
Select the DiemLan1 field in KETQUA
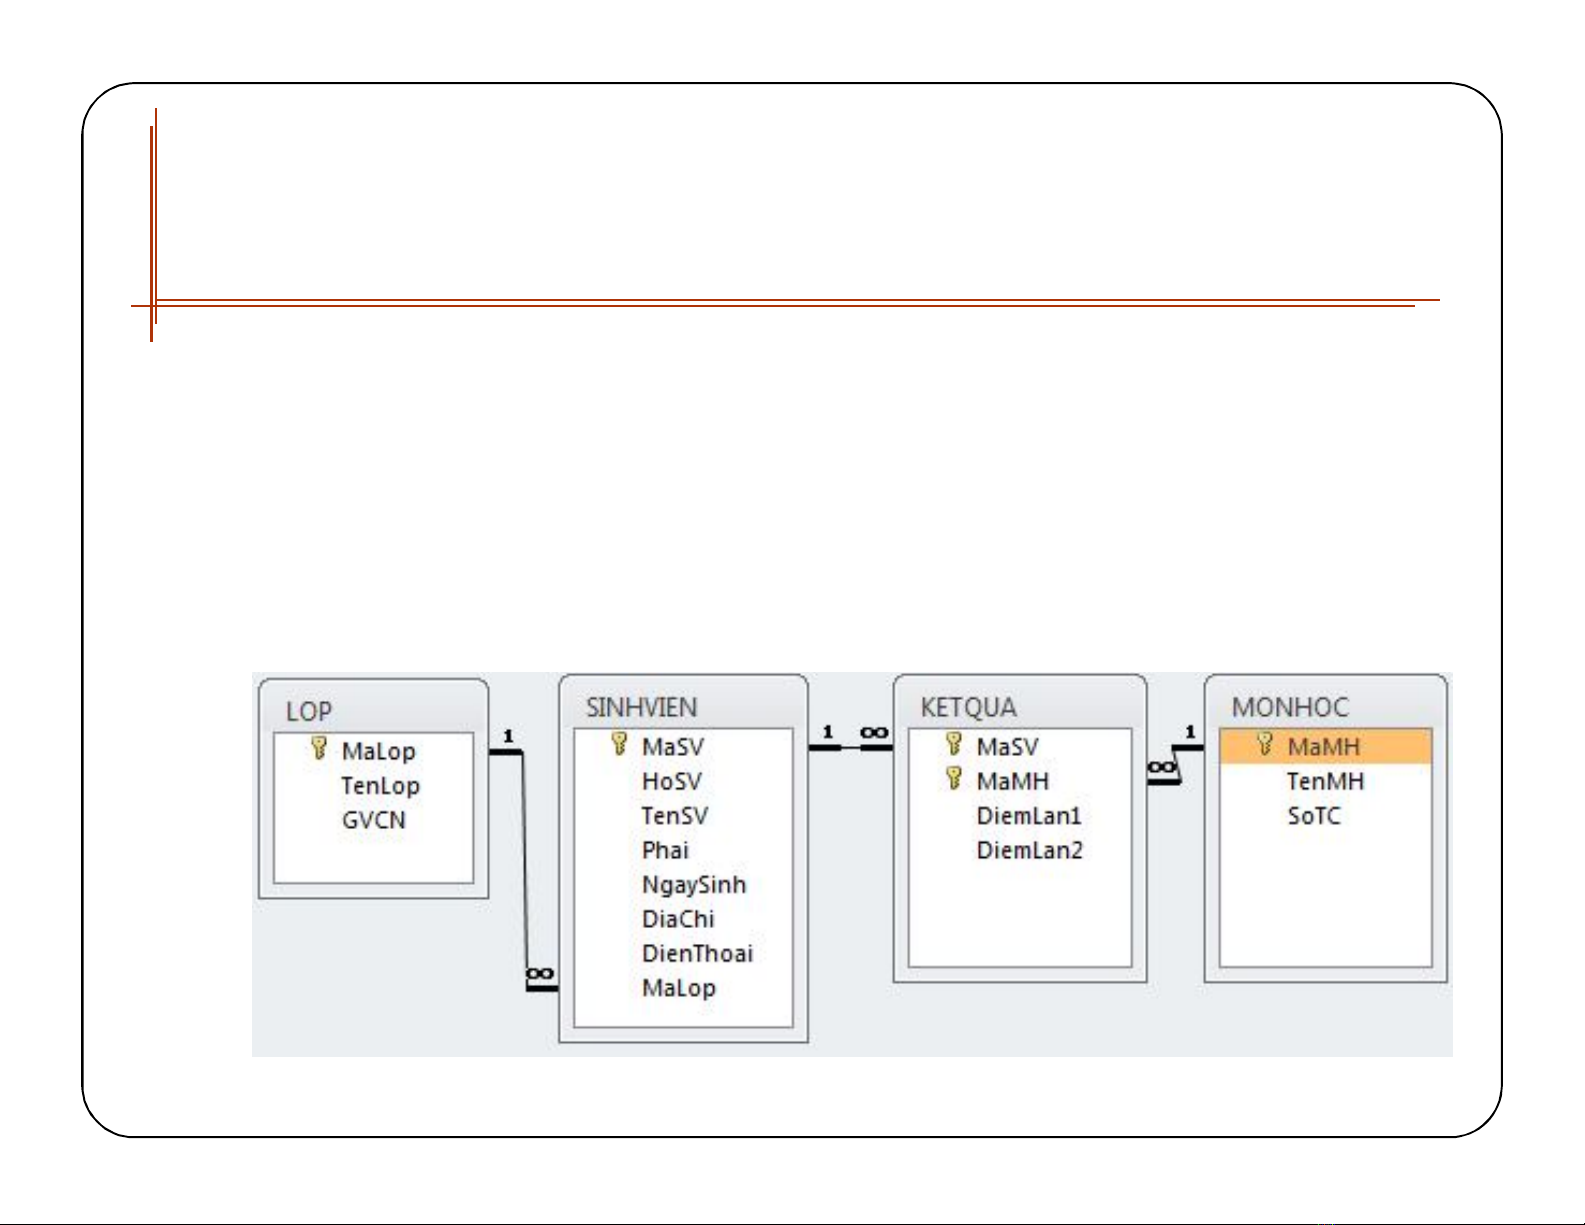[1029, 816]
